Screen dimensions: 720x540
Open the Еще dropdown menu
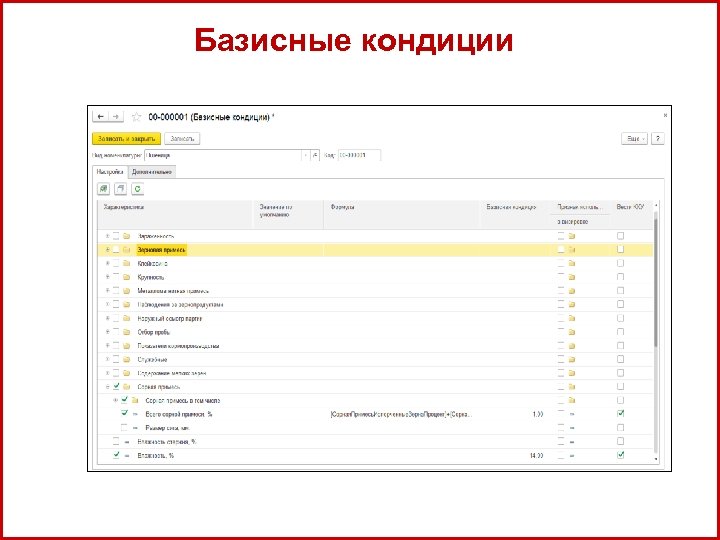coord(635,139)
